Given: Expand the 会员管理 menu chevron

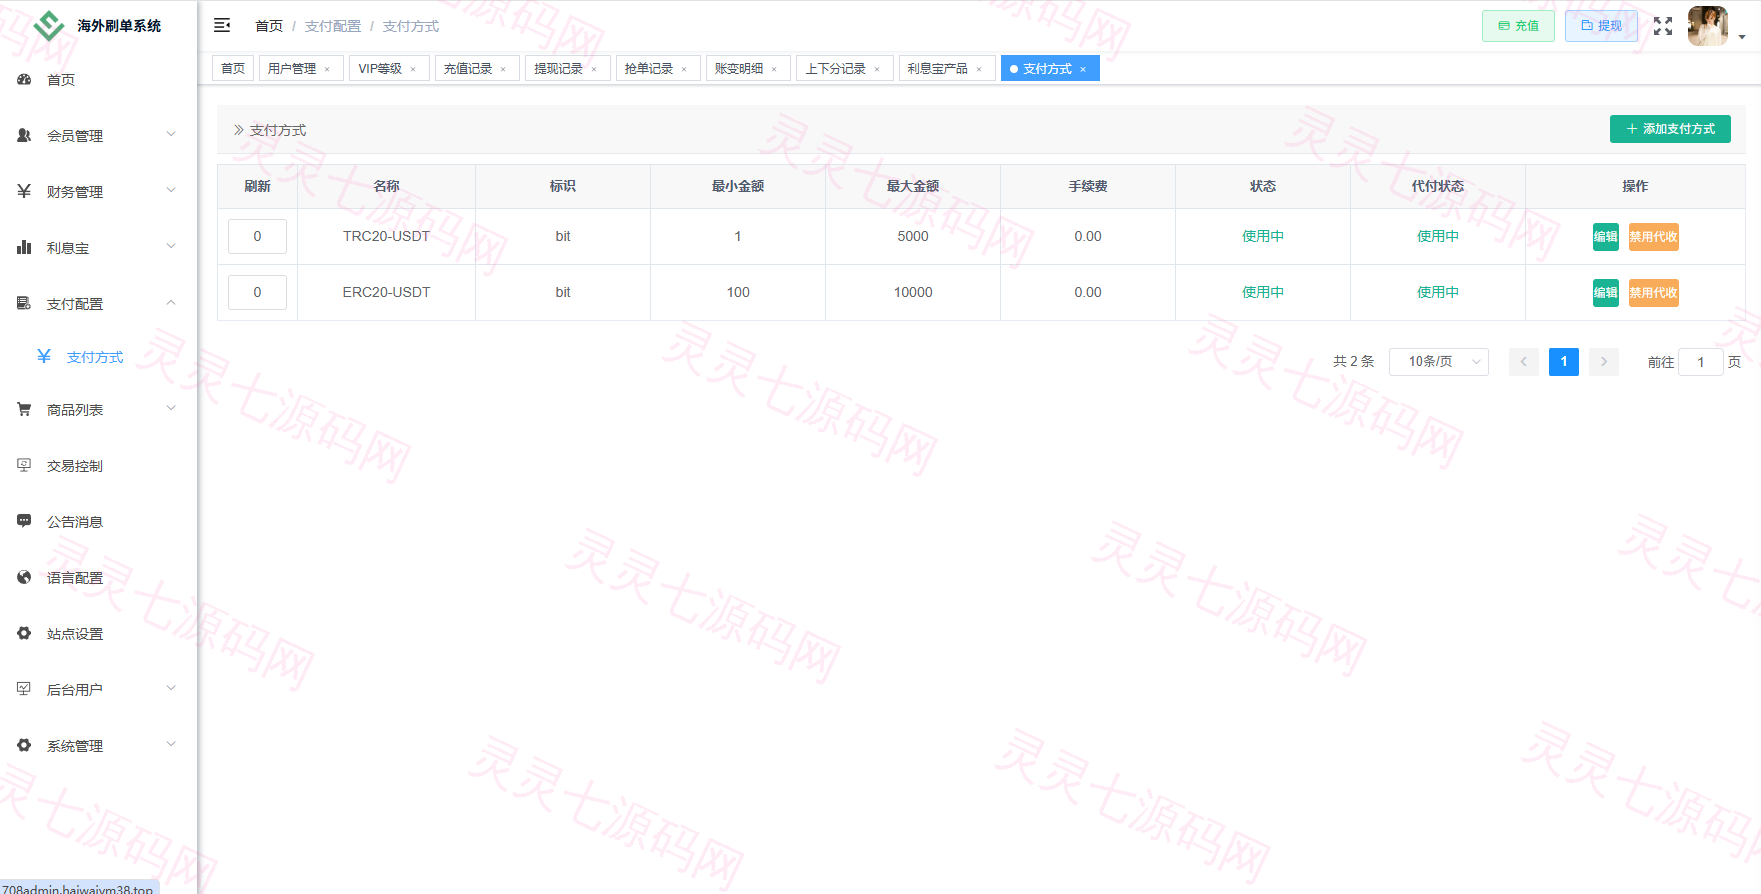Looking at the screenshot, I should click(x=171, y=134).
